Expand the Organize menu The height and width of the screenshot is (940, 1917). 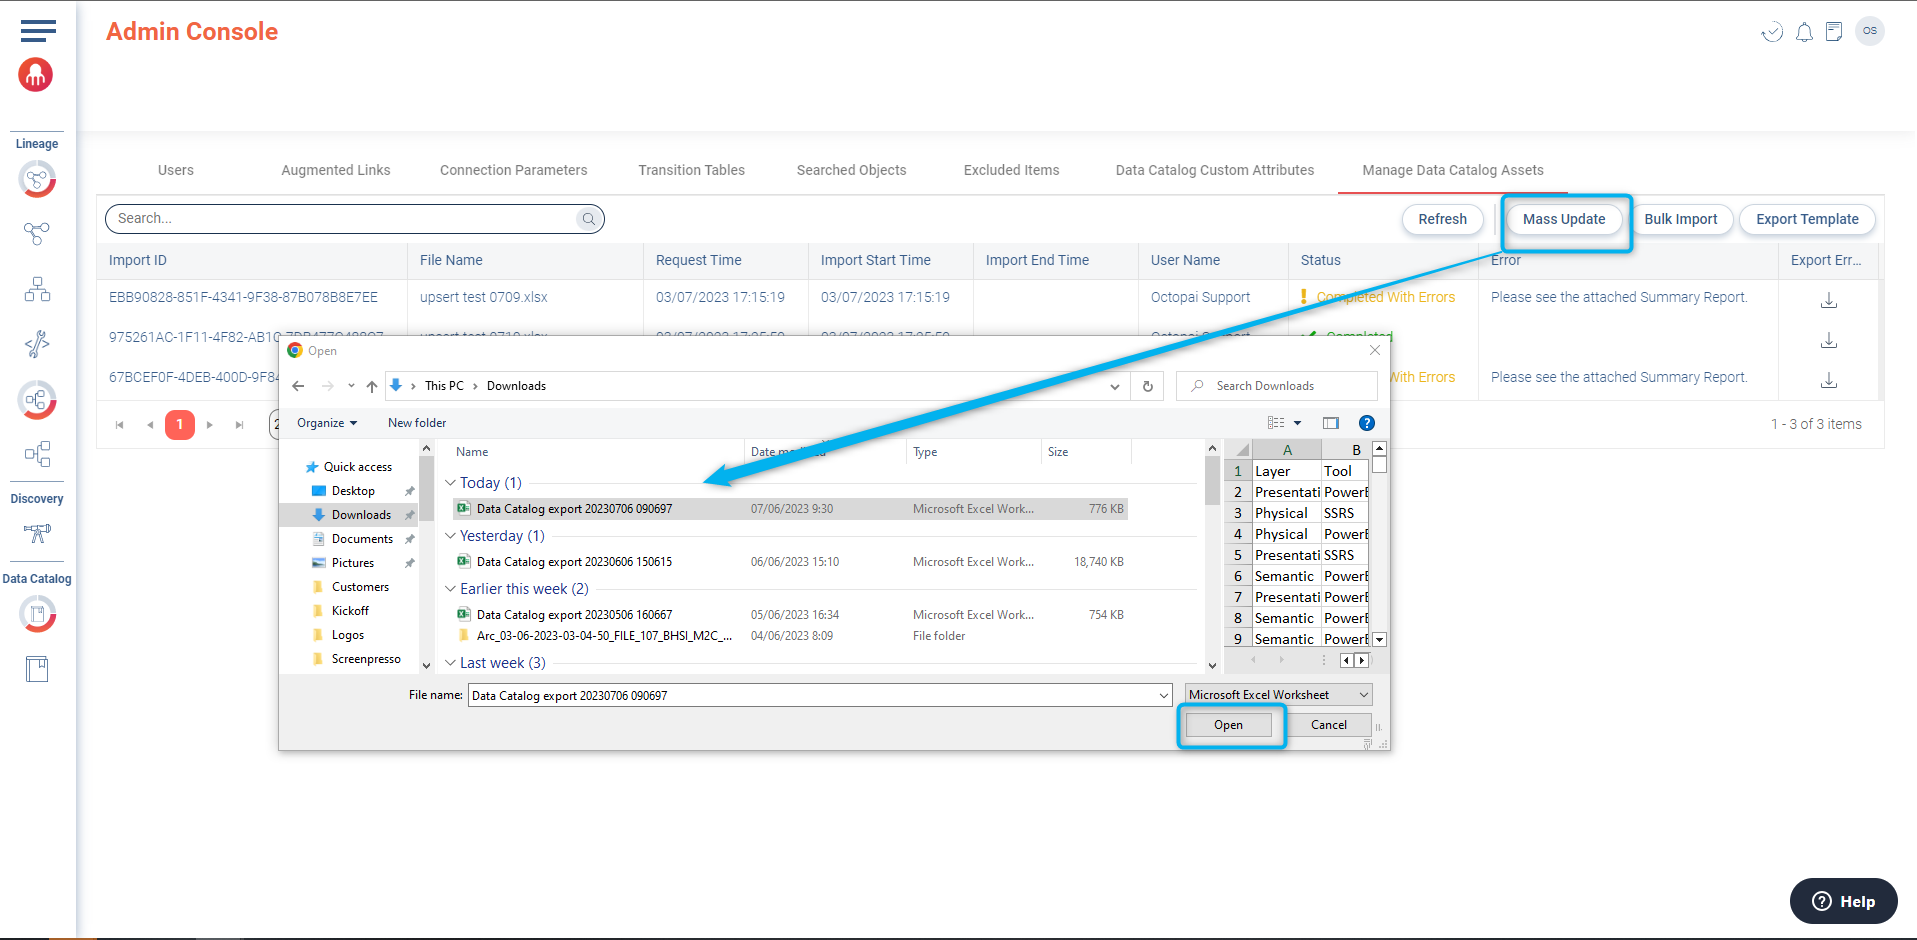click(326, 423)
